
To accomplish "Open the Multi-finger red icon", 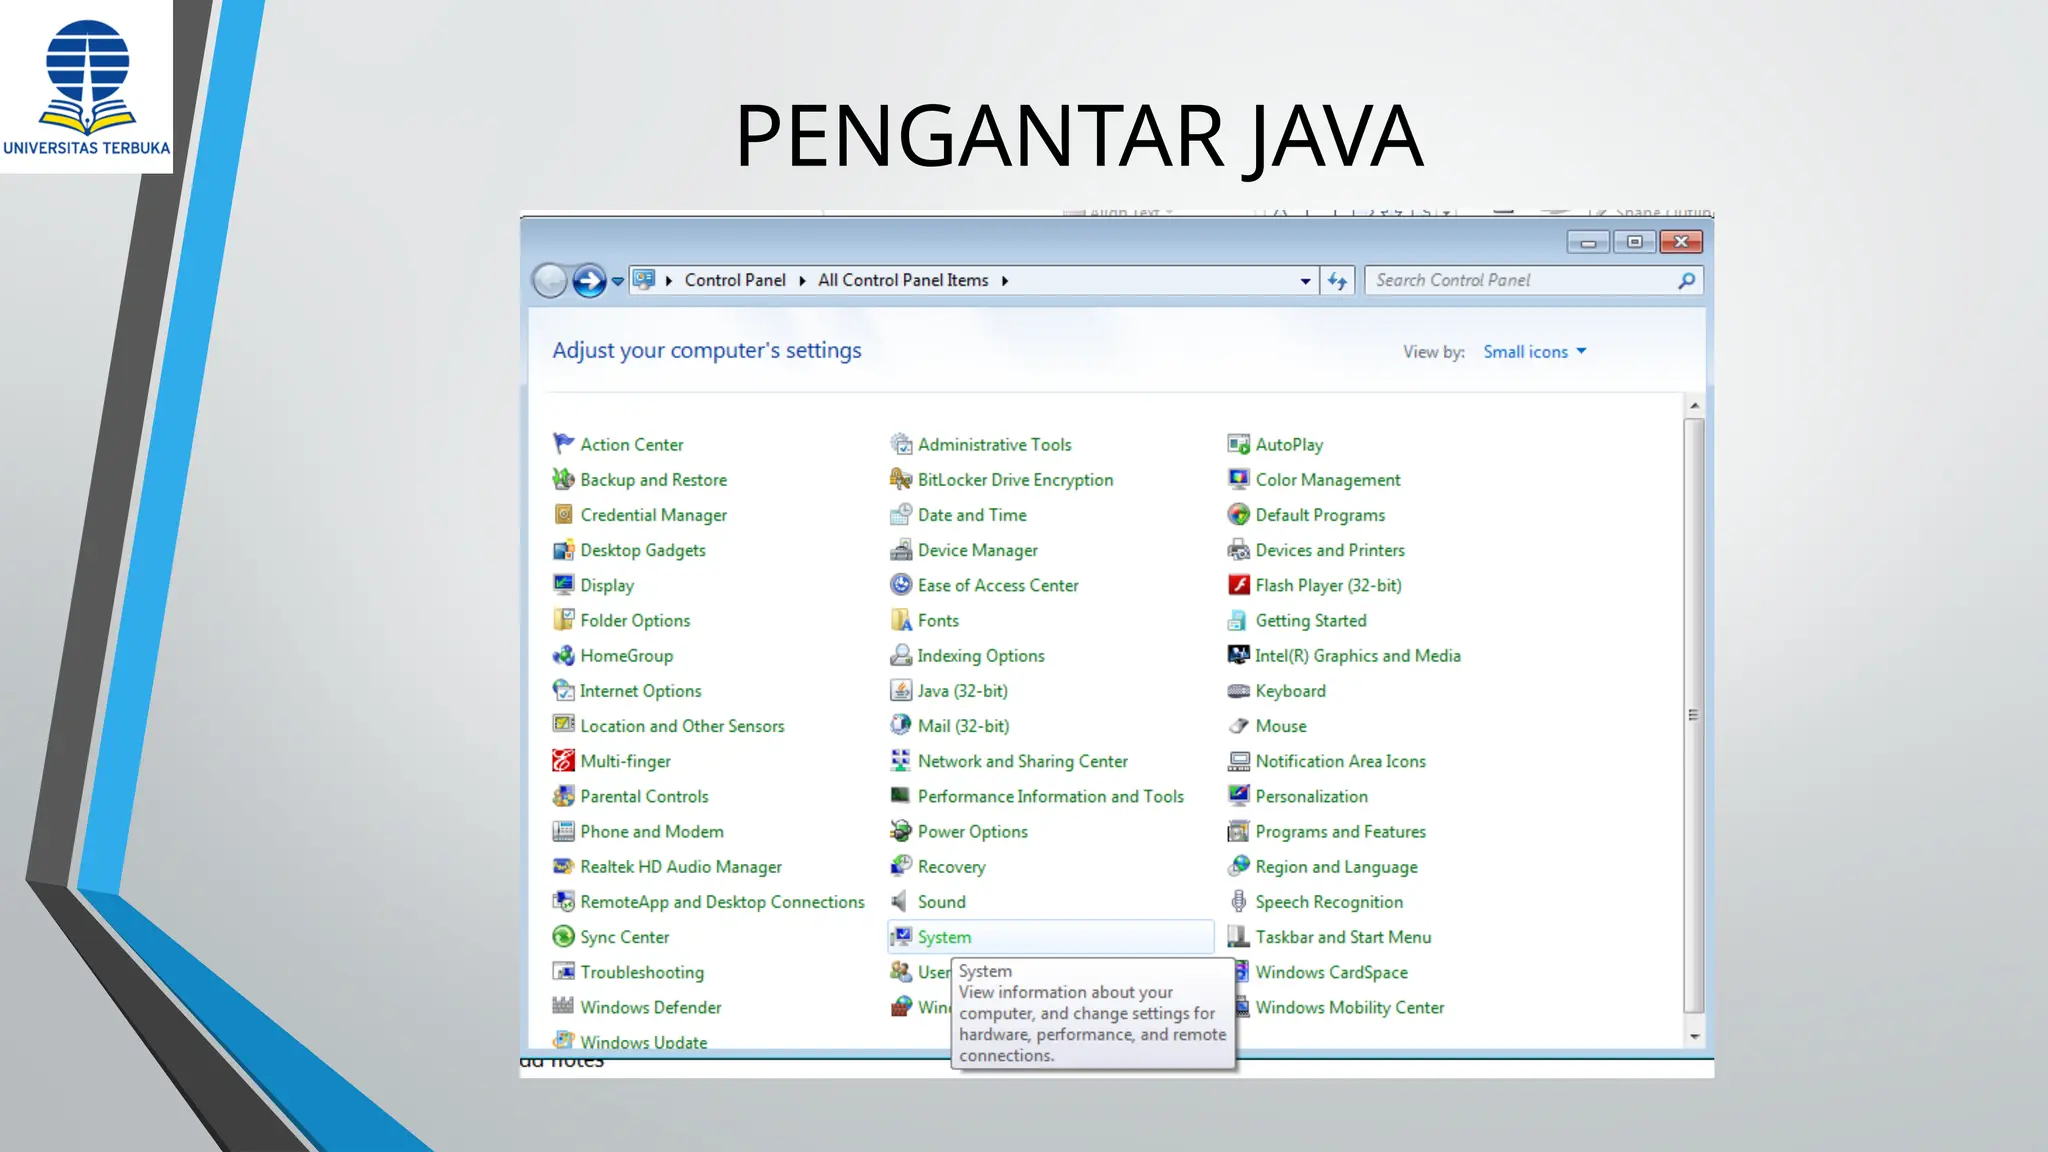I will [563, 760].
